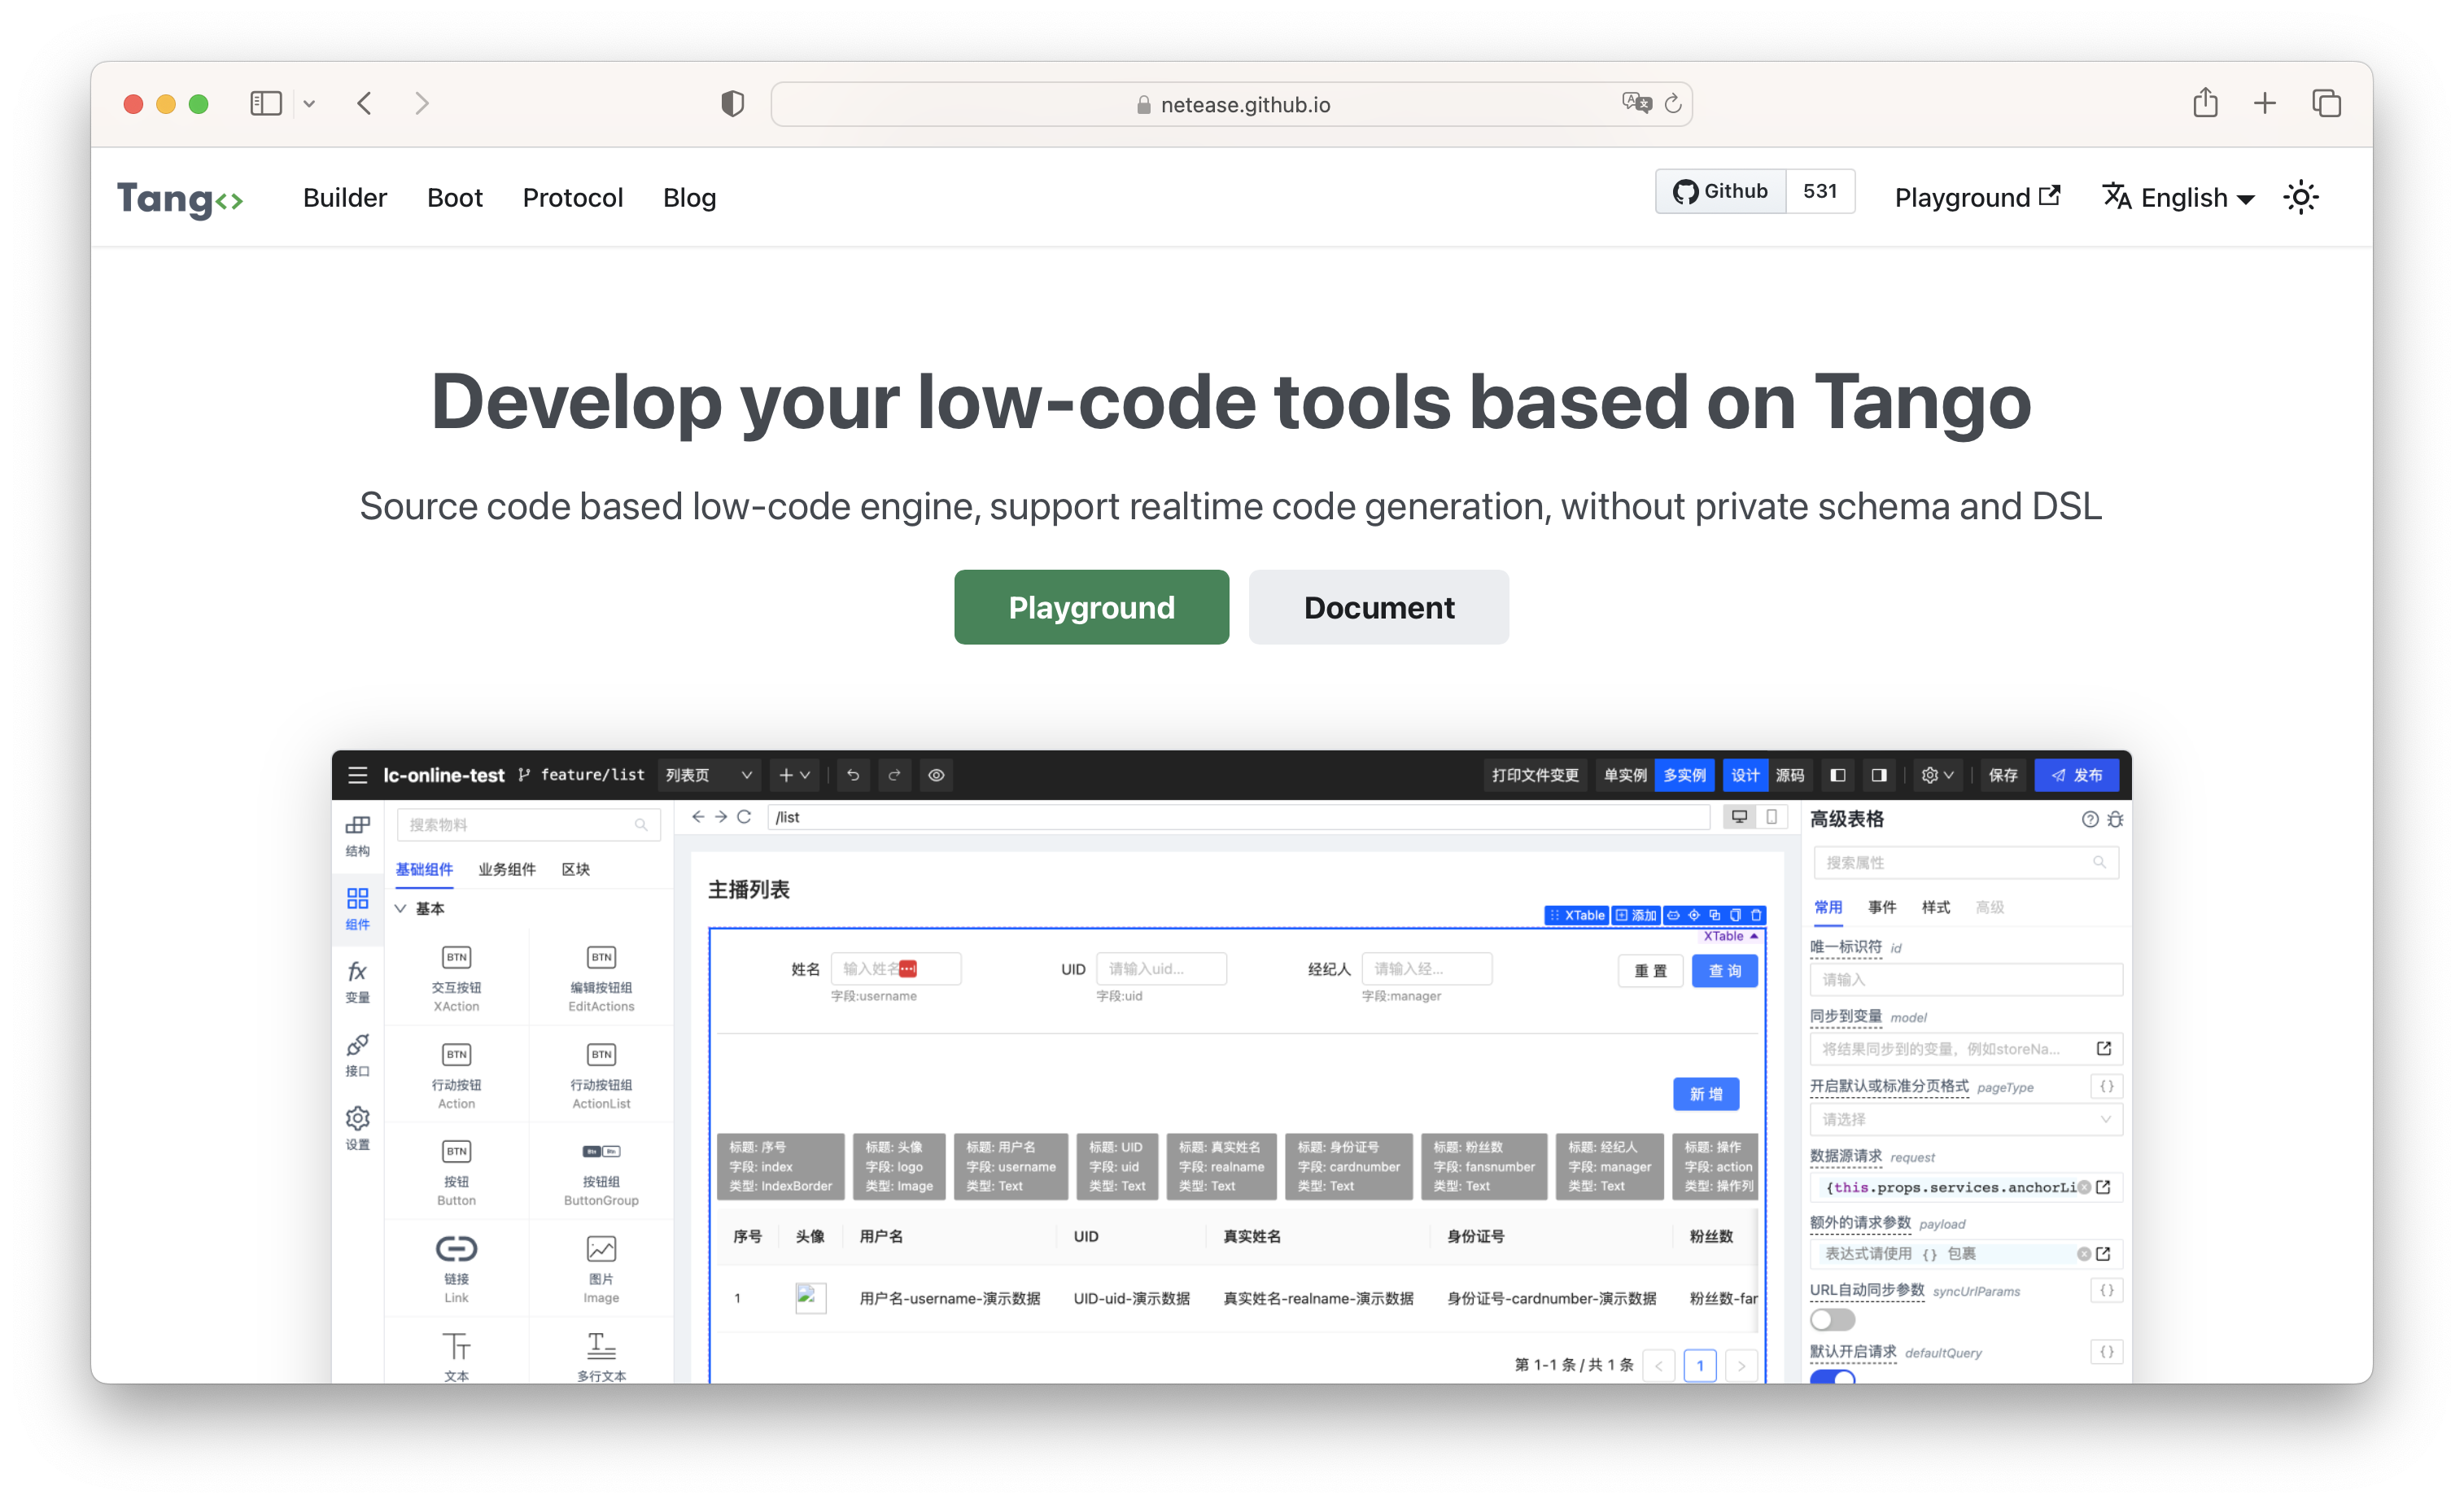Open Safari sidebar options chevron
Image resolution: width=2464 pixels, height=1504 pixels.
pyautogui.click(x=309, y=104)
